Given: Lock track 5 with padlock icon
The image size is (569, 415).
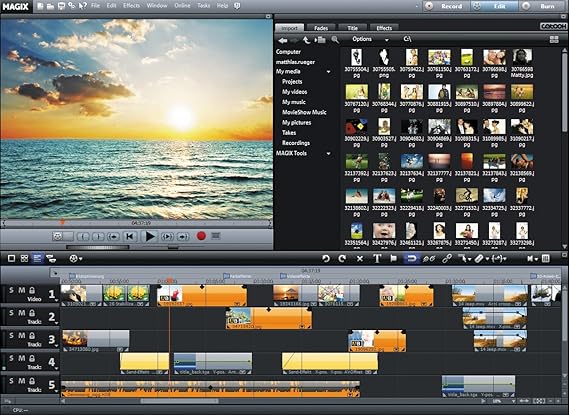Looking at the screenshot, I should point(32,381).
